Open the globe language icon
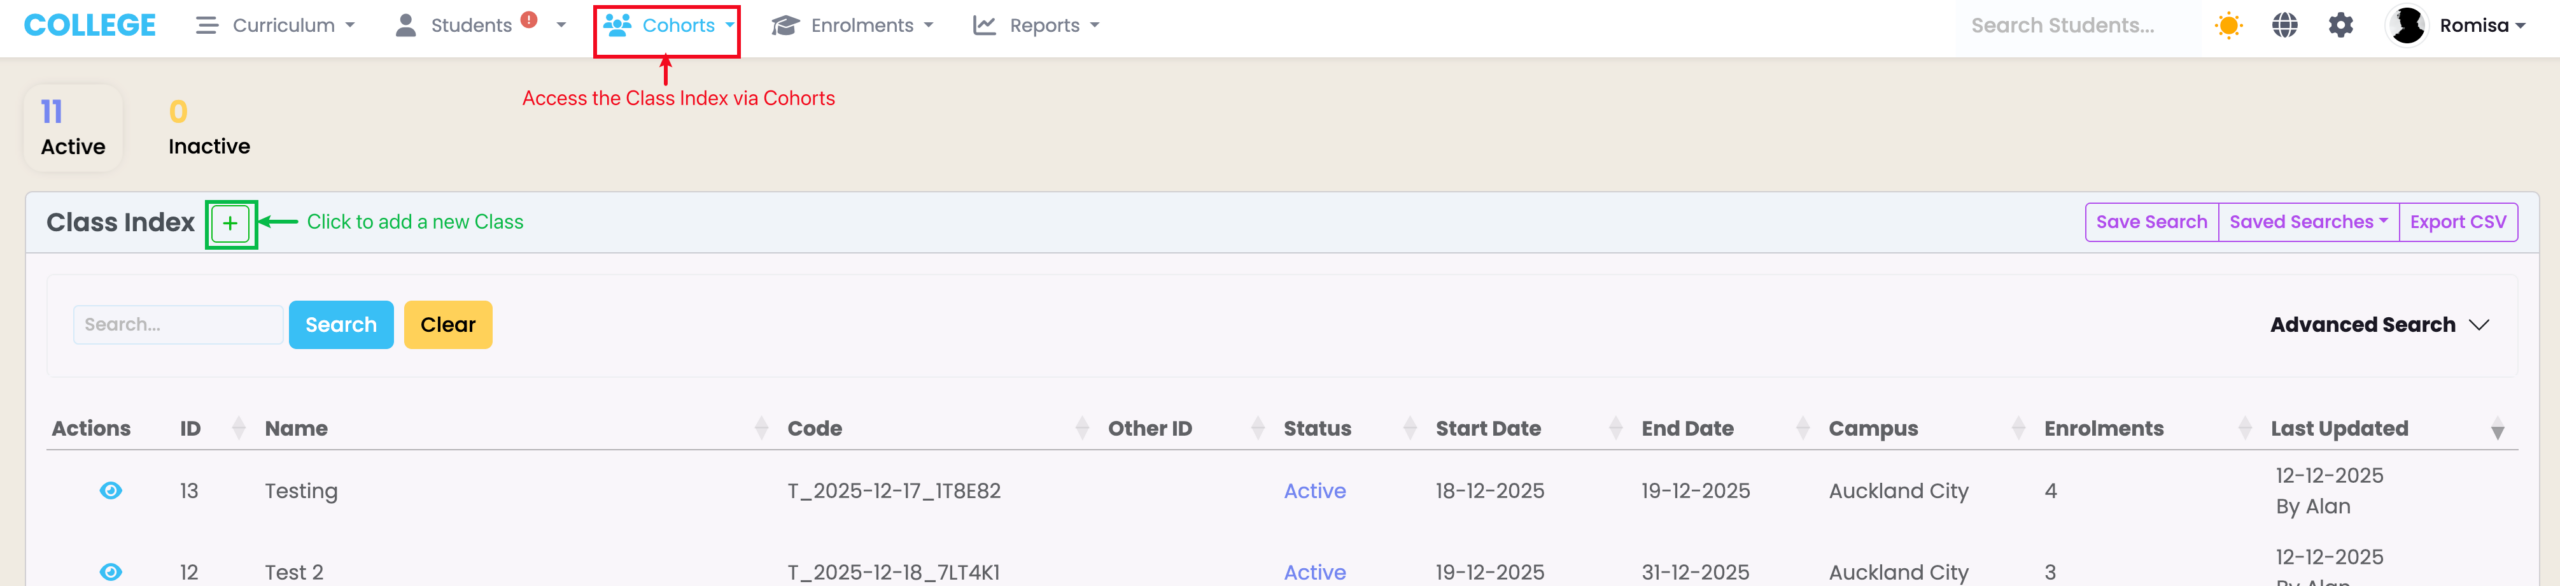The height and width of the screenshot is (586, 2560). 2285,25
